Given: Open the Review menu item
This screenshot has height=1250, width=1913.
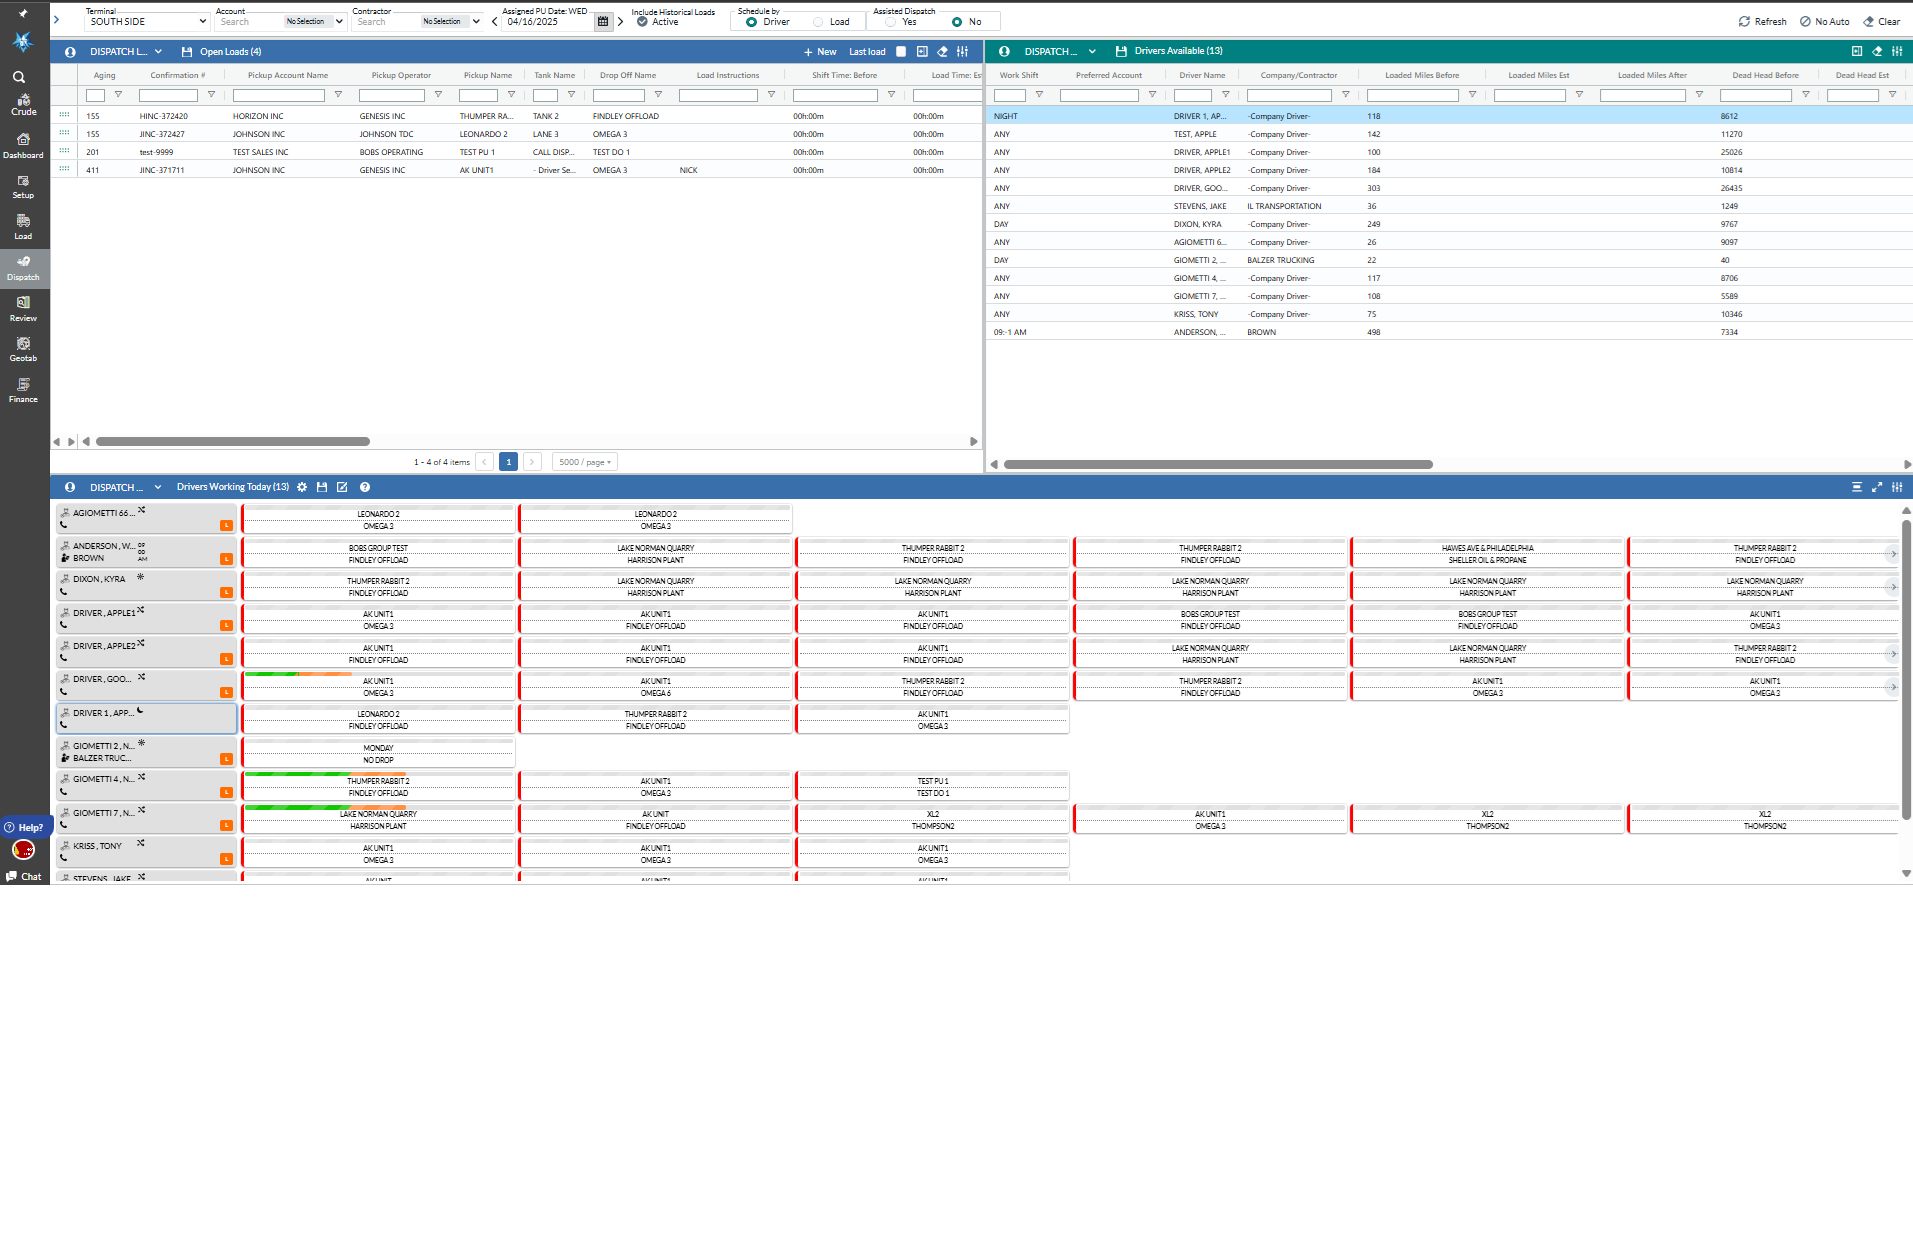Looking at the screenshot, I should click(23, 309).
